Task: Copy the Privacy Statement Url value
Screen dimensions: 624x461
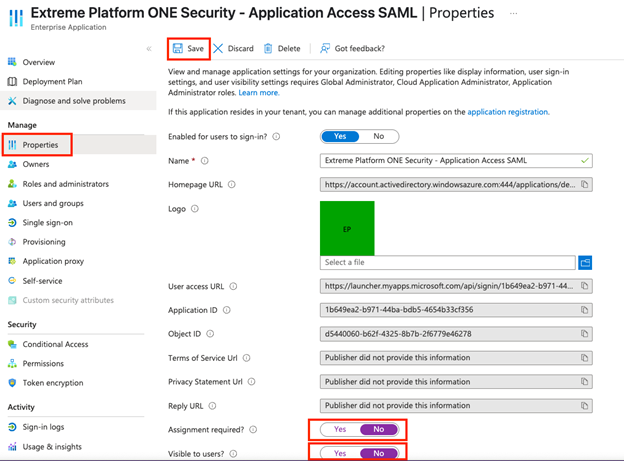Action: tap(584, 382)
